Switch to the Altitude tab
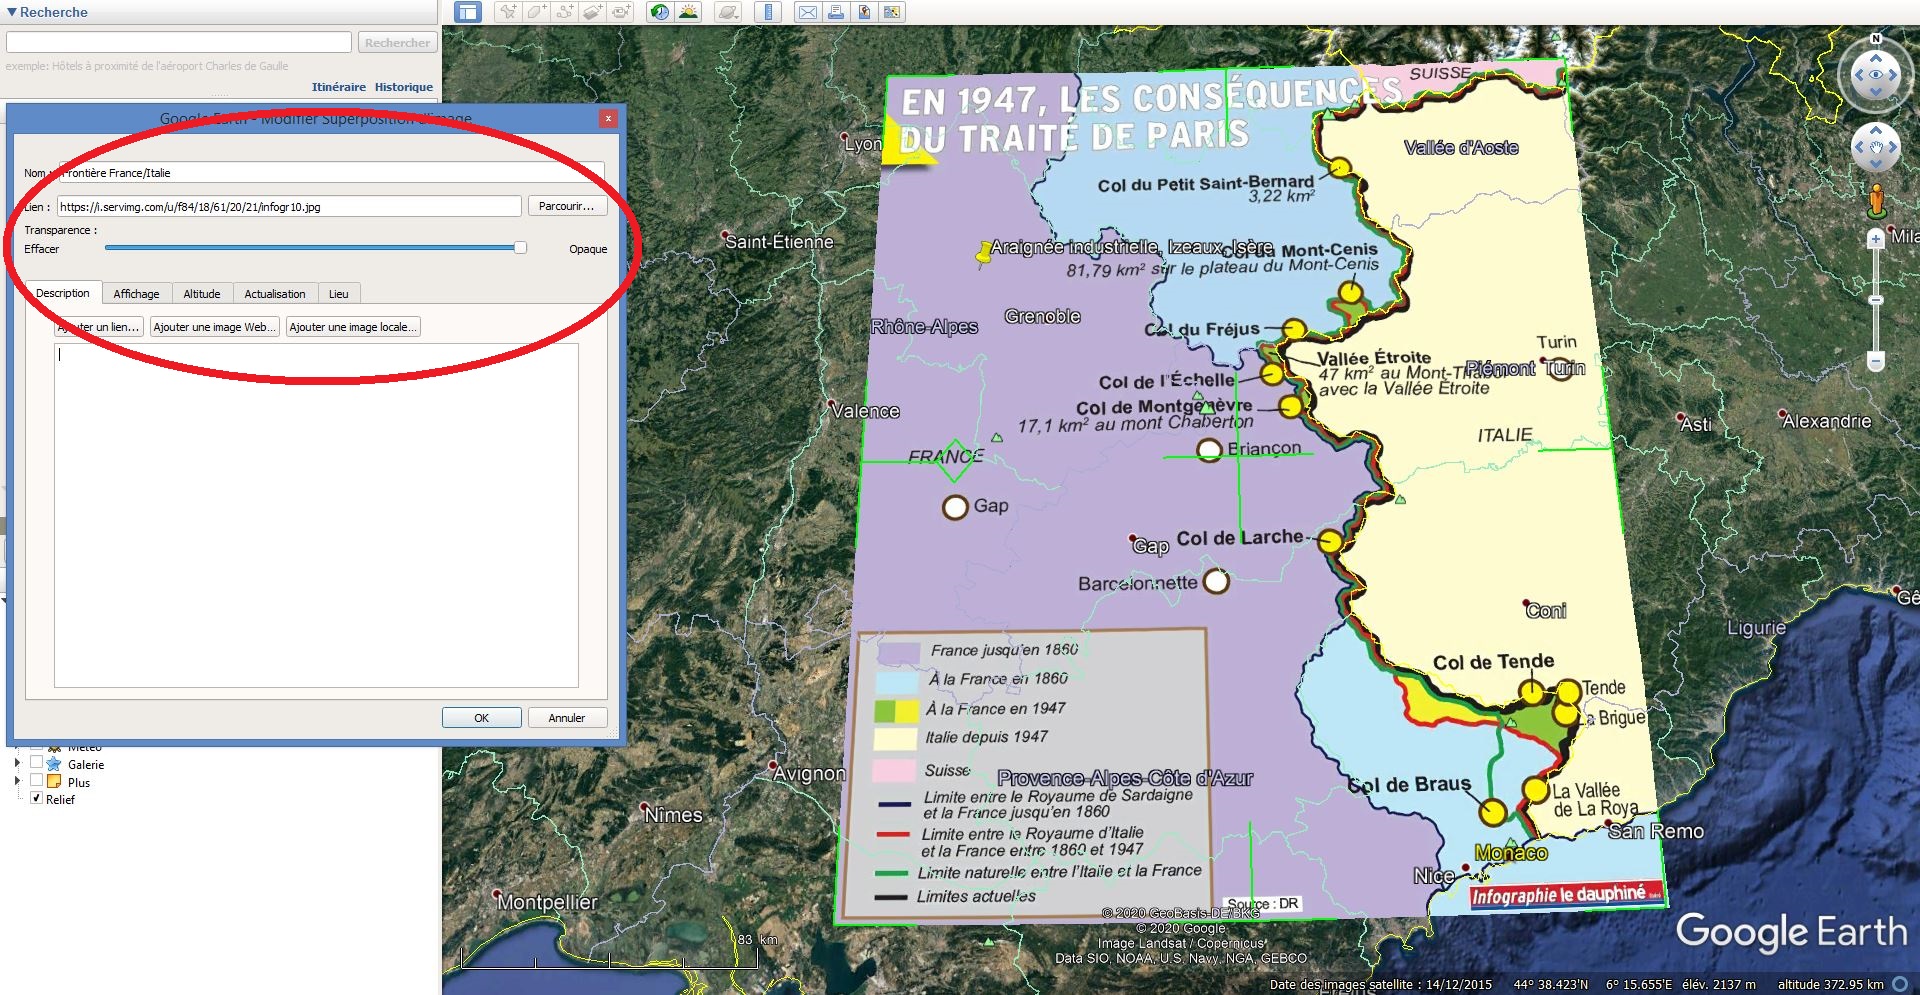The height and width of the screenshot is (995, 1920). [202, 294]
